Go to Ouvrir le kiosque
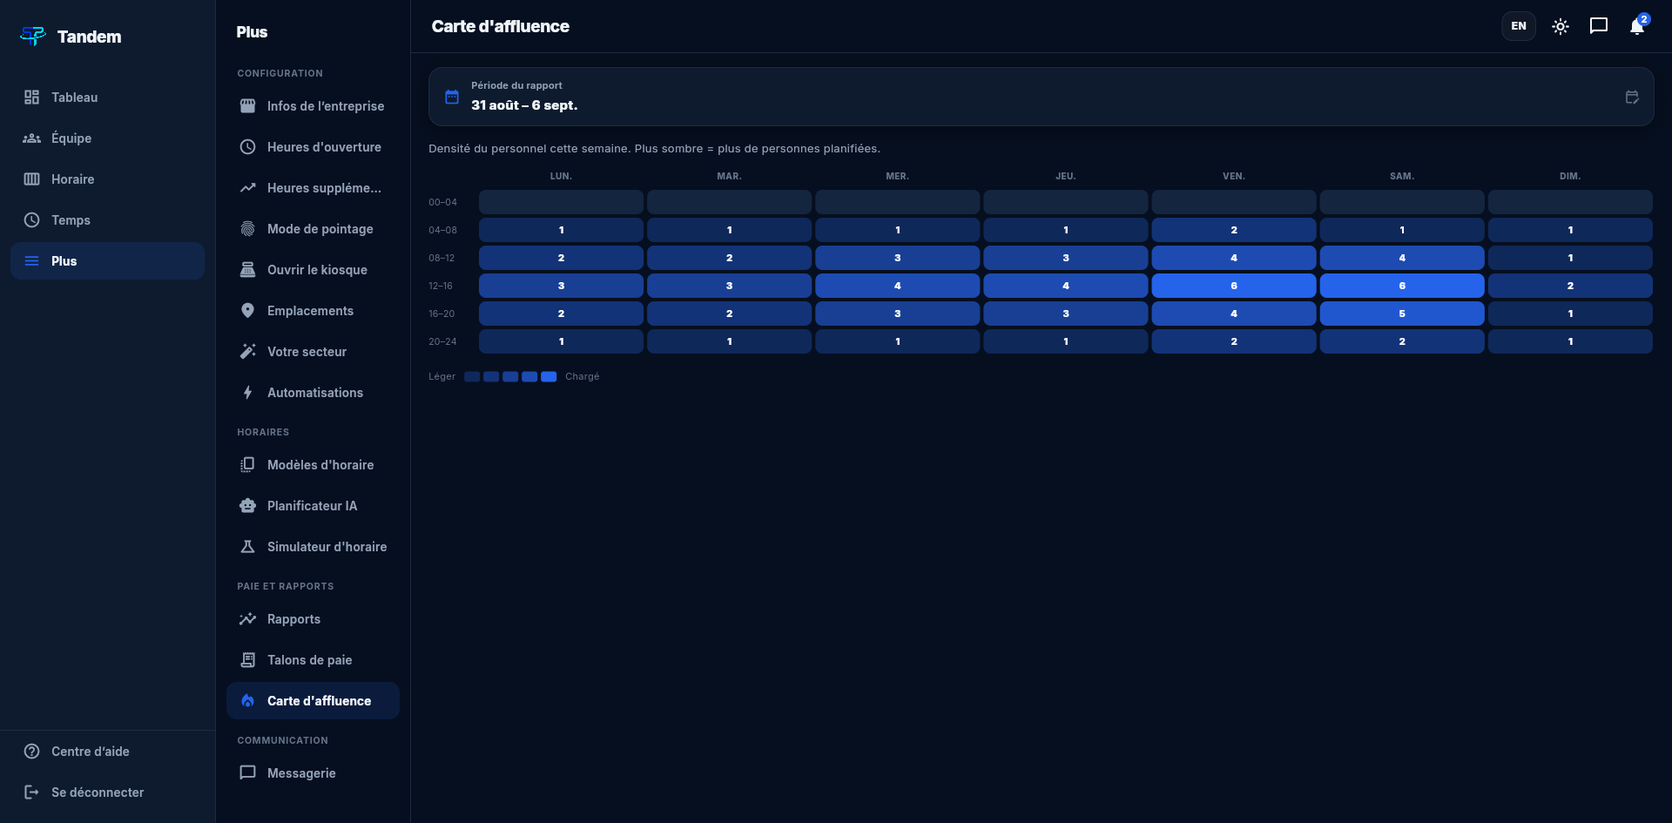This screenshot has width=1672, height=823. pos(313,270)
